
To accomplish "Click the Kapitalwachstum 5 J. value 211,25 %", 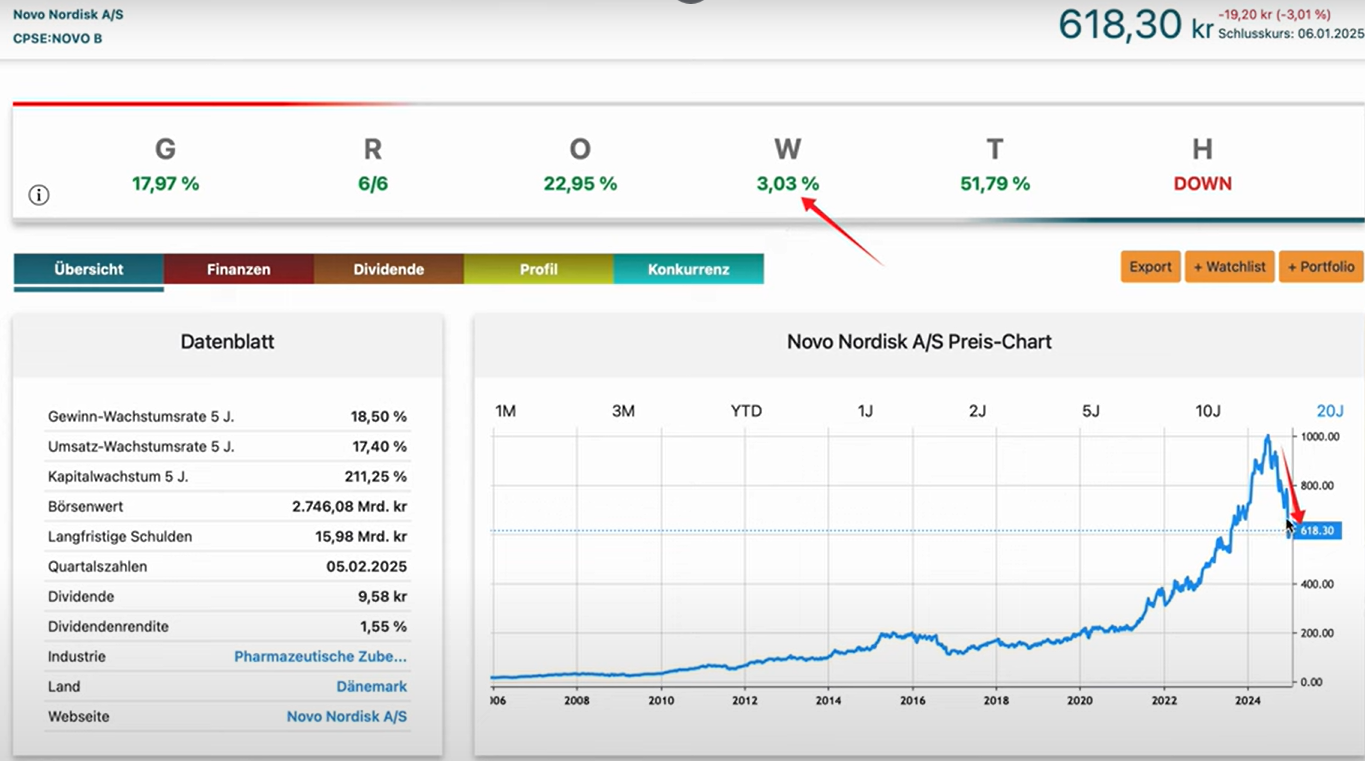I will pos(375,477).
